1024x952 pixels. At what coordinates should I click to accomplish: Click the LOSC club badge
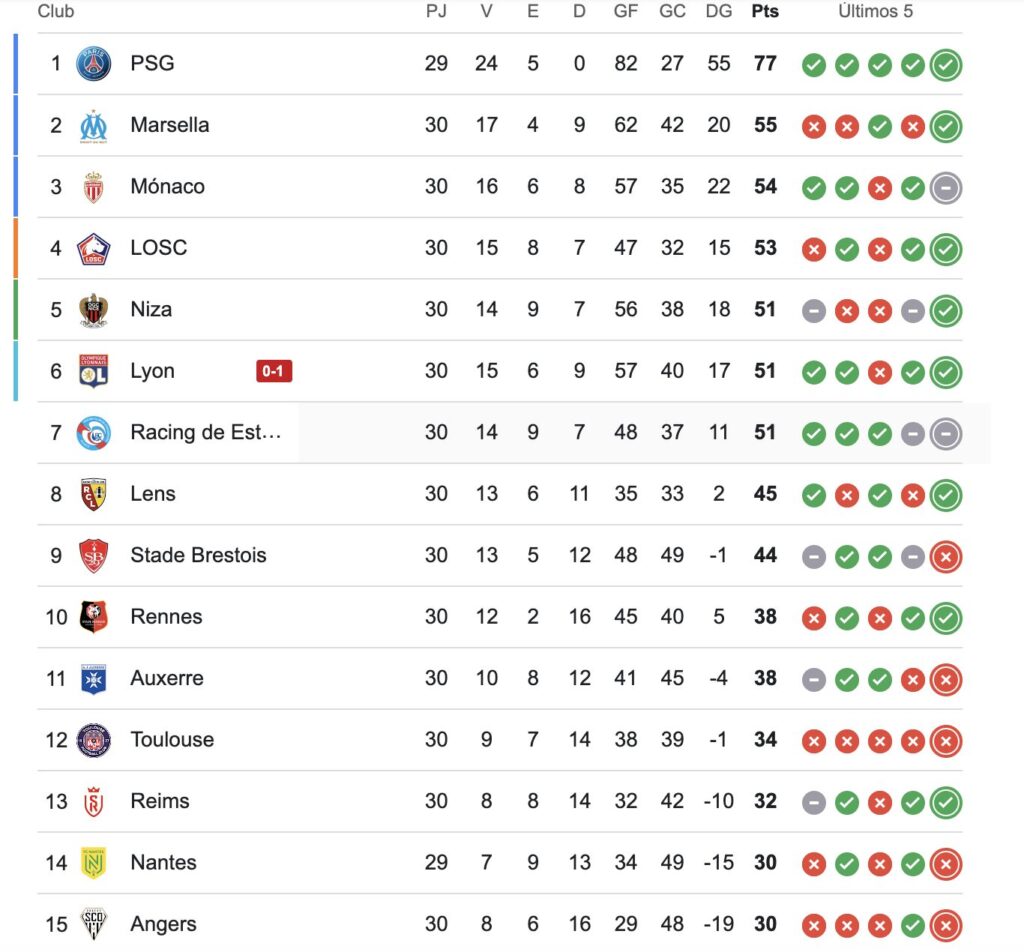(93, 249)
